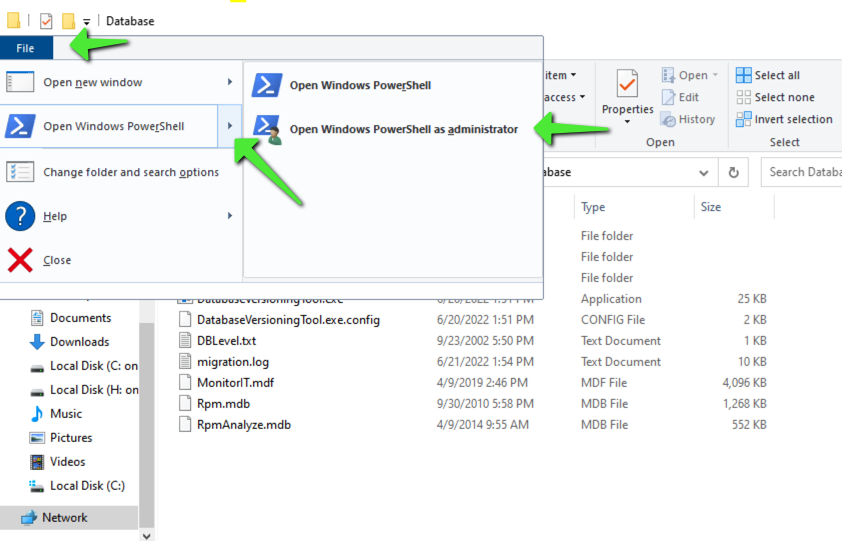
Task: Click the PowerShell administrator icon
Action: pyautogui.click(x=267, y=129)
